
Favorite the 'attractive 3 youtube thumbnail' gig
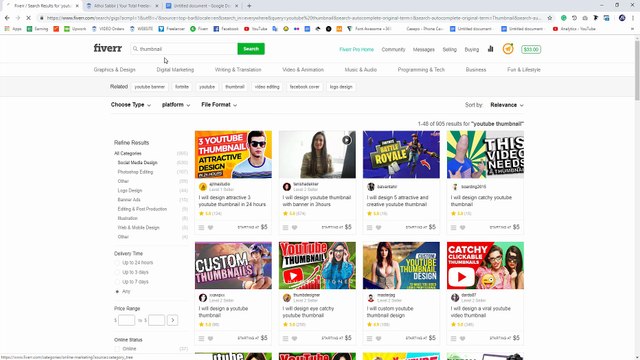[x=211, y=227]
